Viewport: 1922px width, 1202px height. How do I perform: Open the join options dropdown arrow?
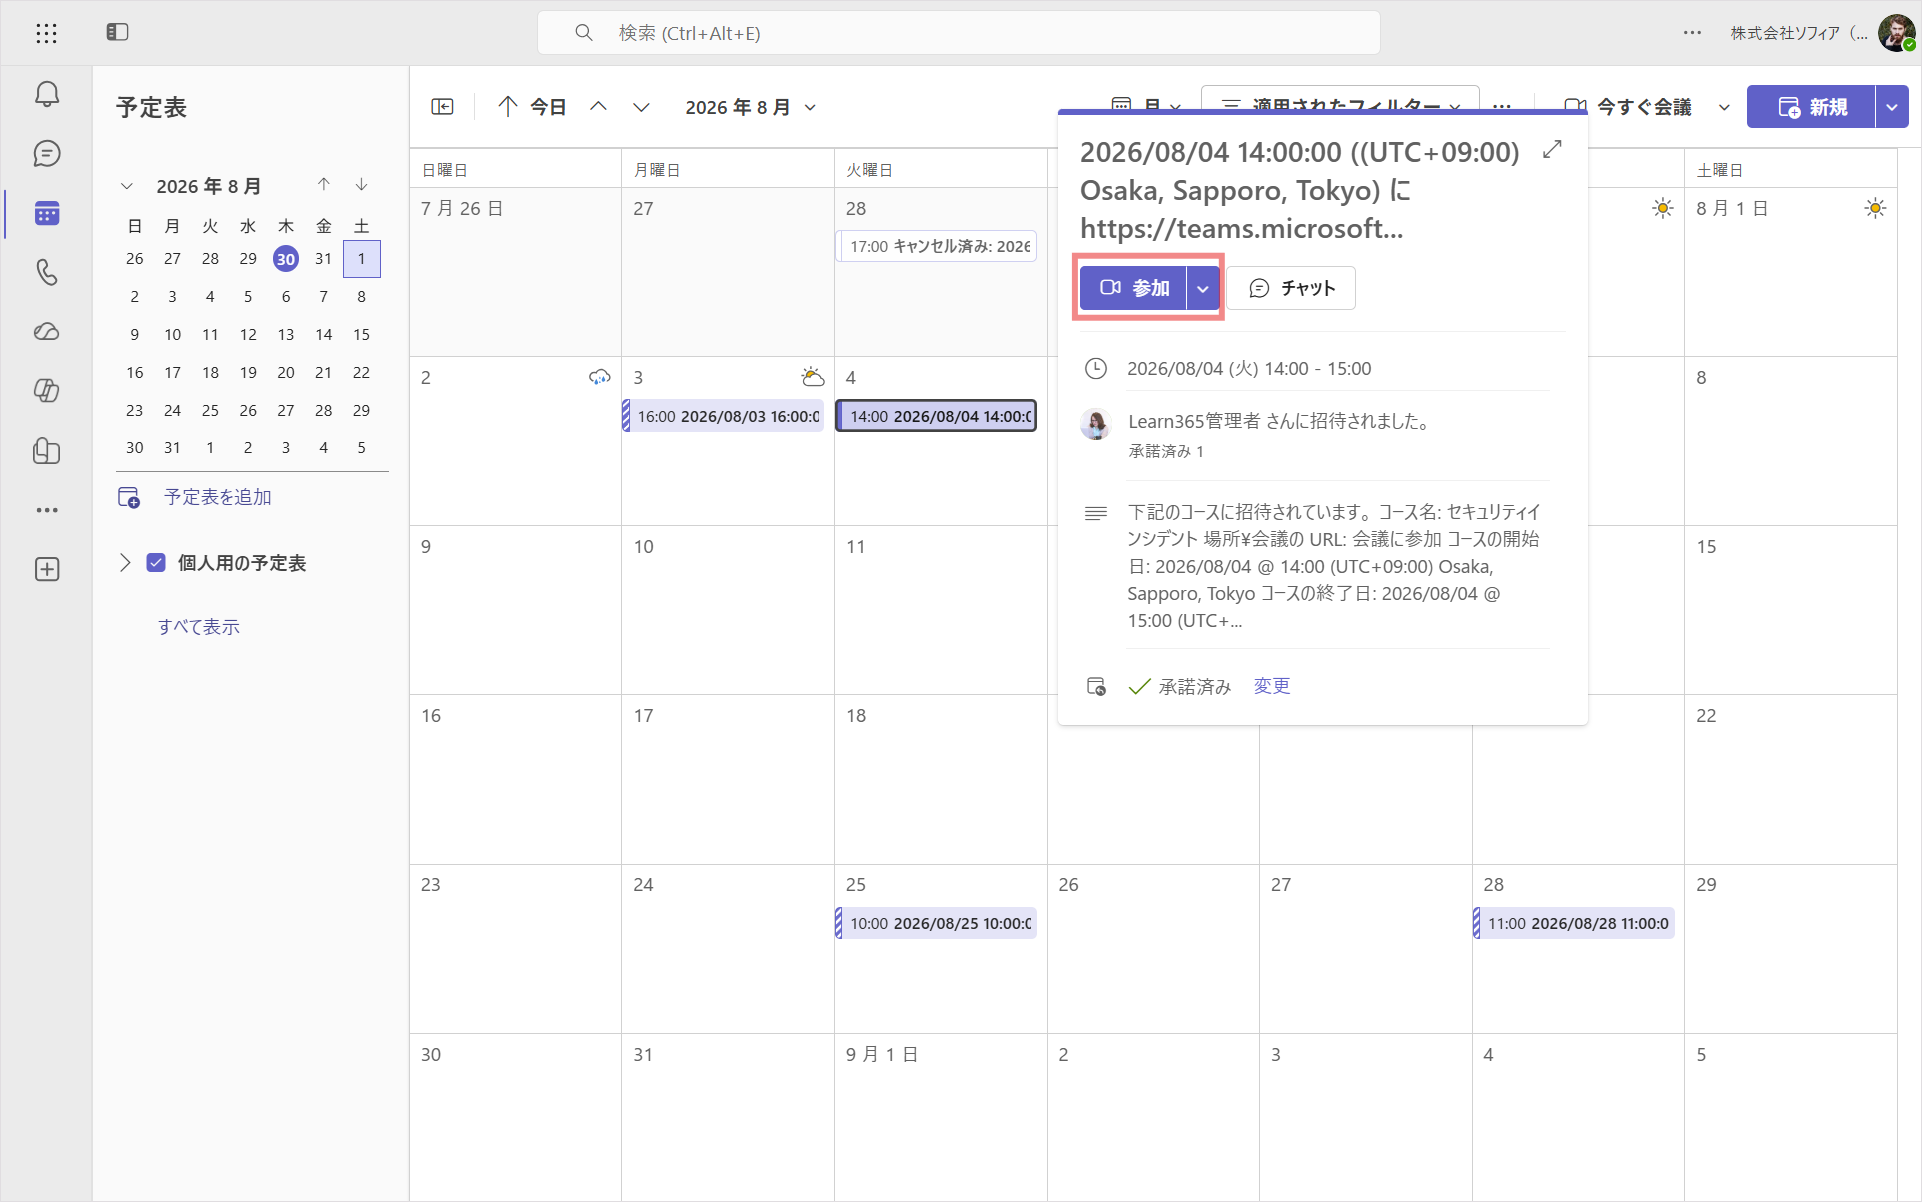1203,288
